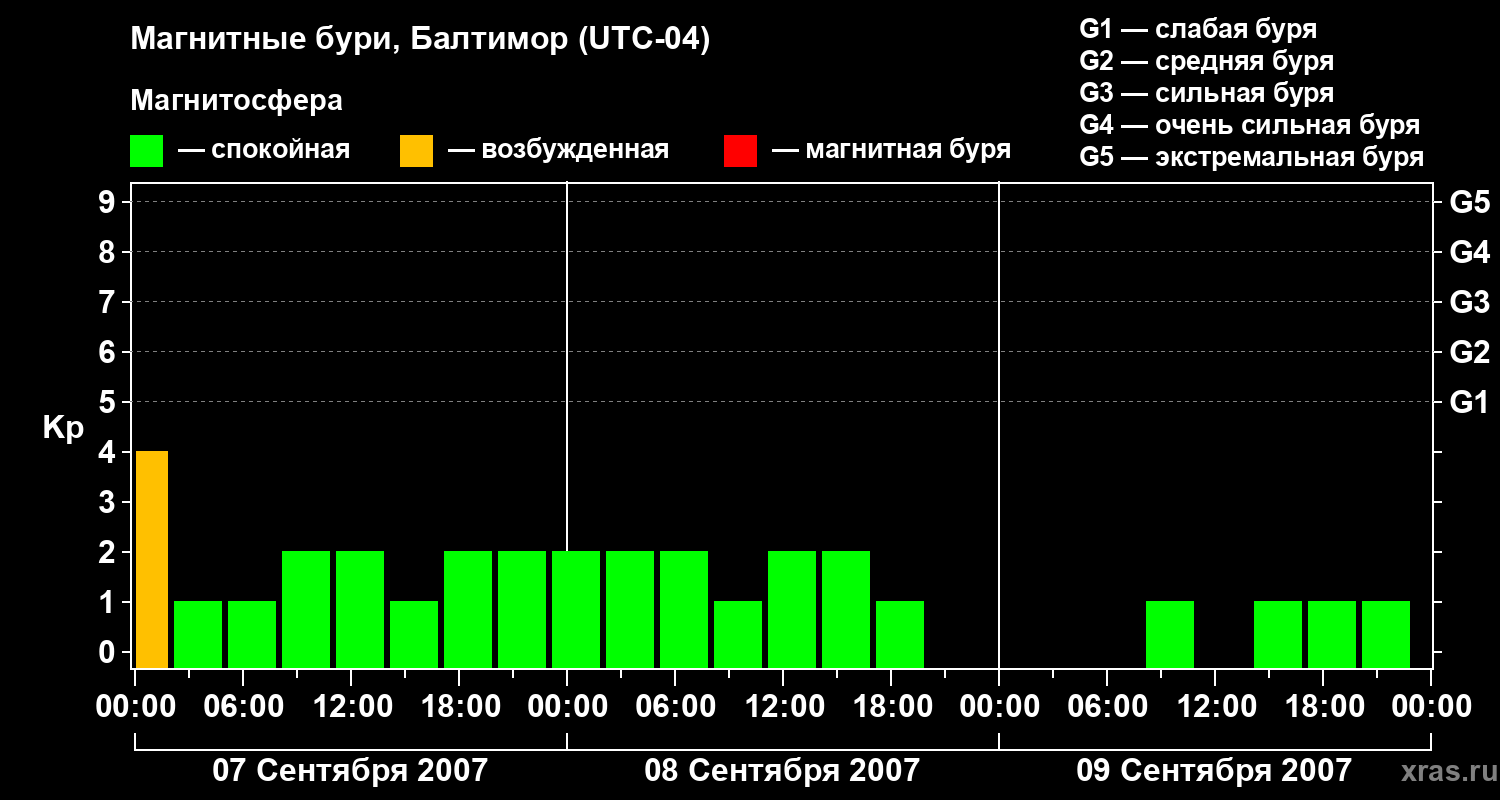Click the 'Магнитосфера' heading
1500x800 pixels.
pyautogui.click(x=236, y=101)
